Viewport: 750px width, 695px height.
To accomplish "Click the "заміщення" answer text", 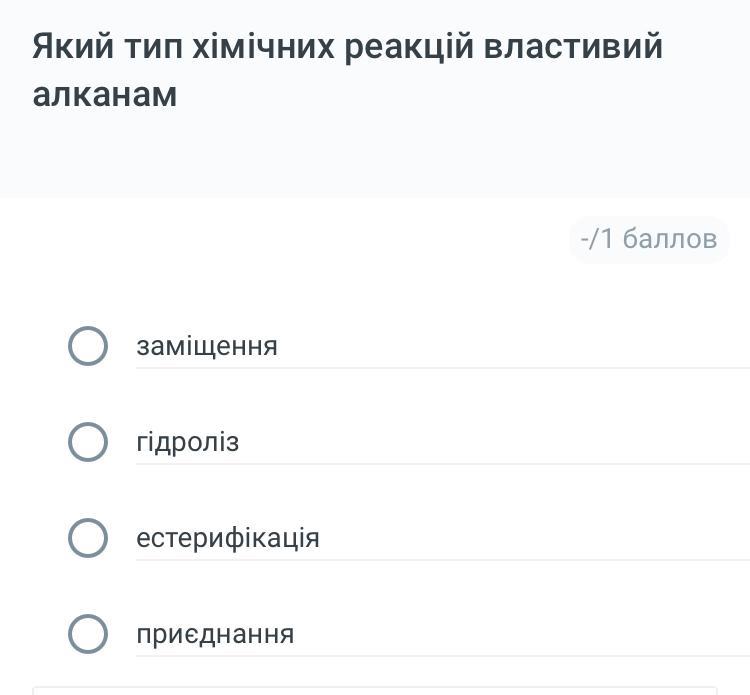I will (207, 346).
